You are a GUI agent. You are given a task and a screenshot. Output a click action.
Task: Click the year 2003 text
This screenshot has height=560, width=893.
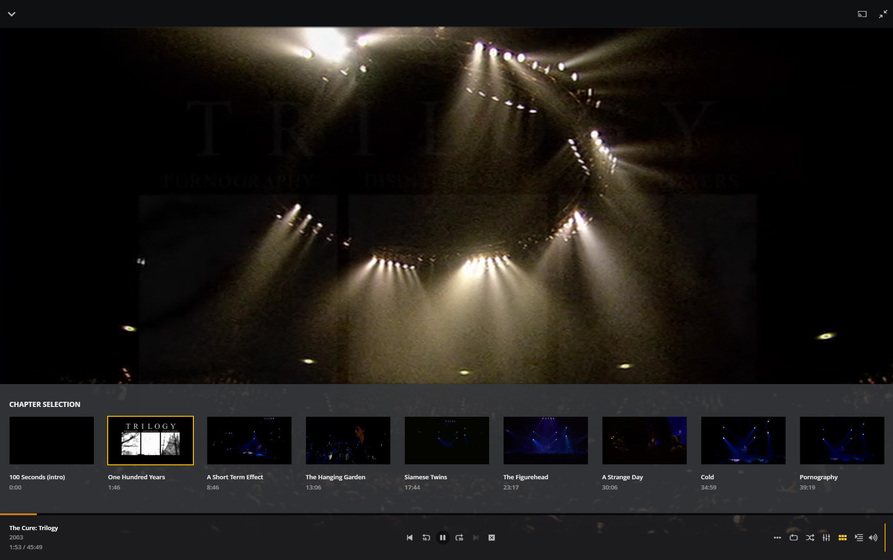tap(16, 537)
